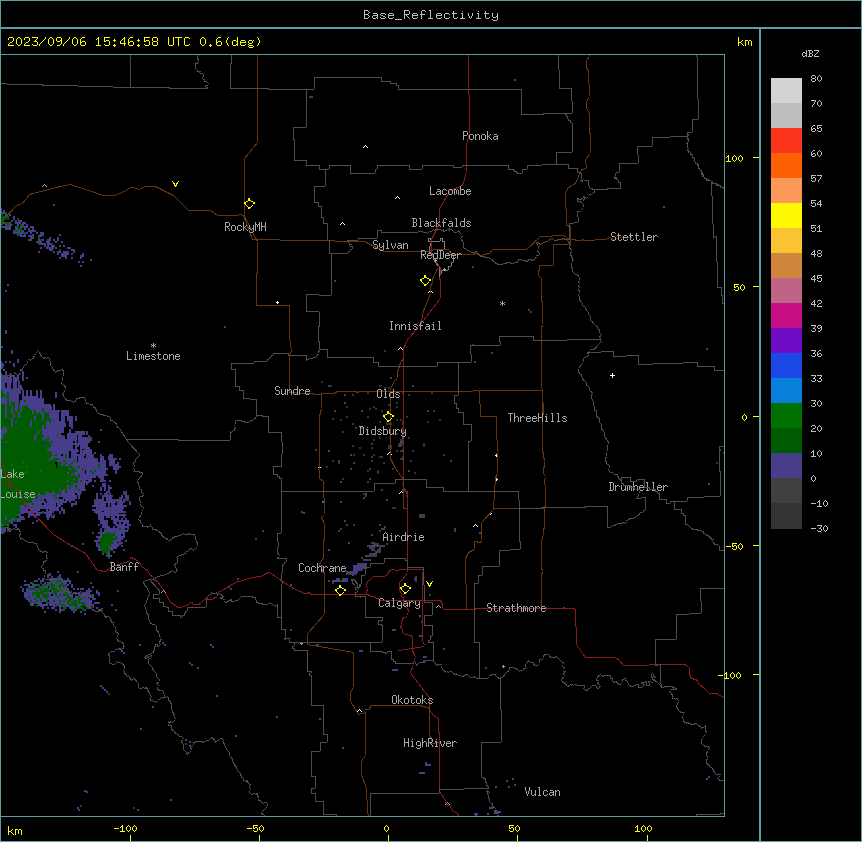This screenshot has height=842, width=862.
Task: Click the Stettler label
Action: tap(634, 237)
